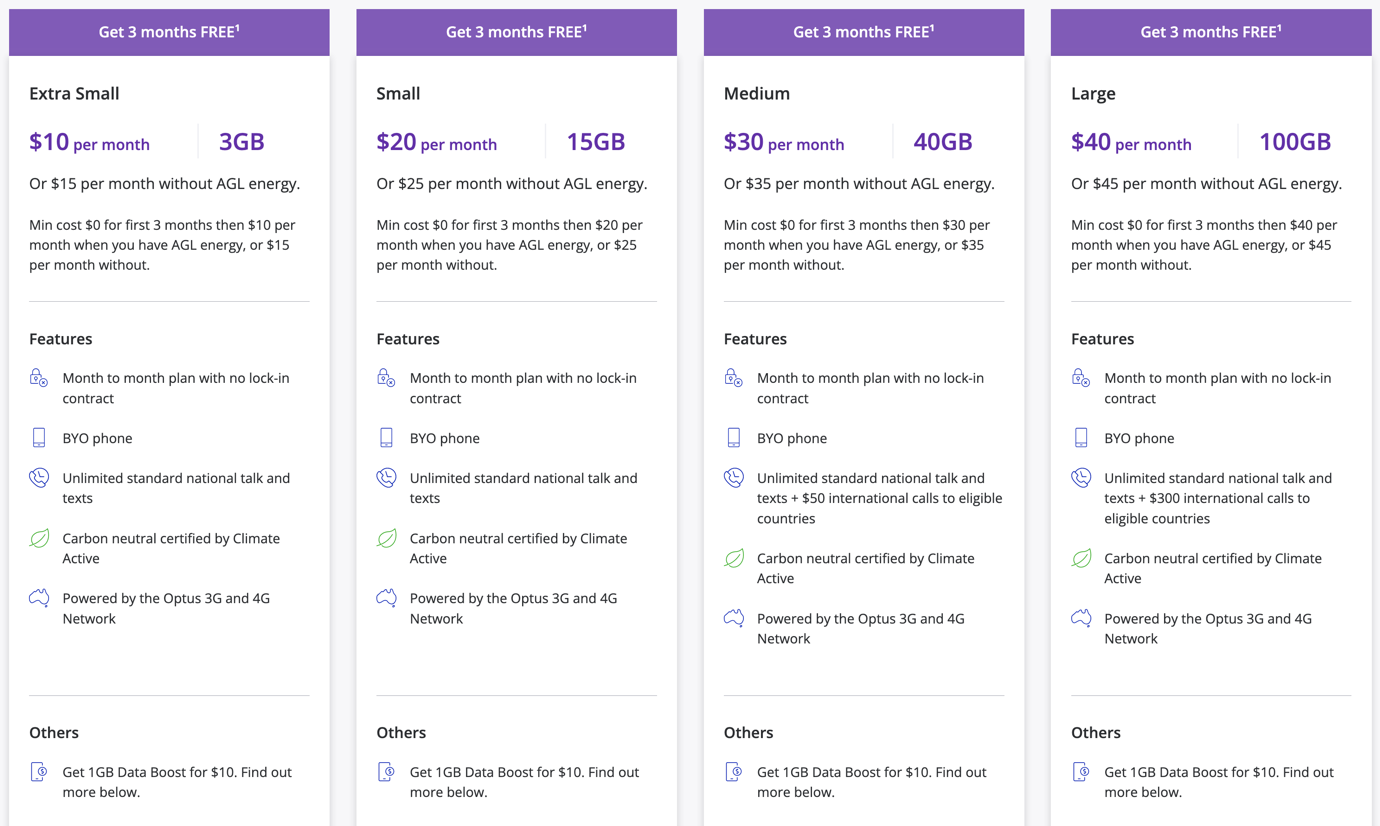Click the Data Boost icon in Small plan

click(x=386, y=772)
